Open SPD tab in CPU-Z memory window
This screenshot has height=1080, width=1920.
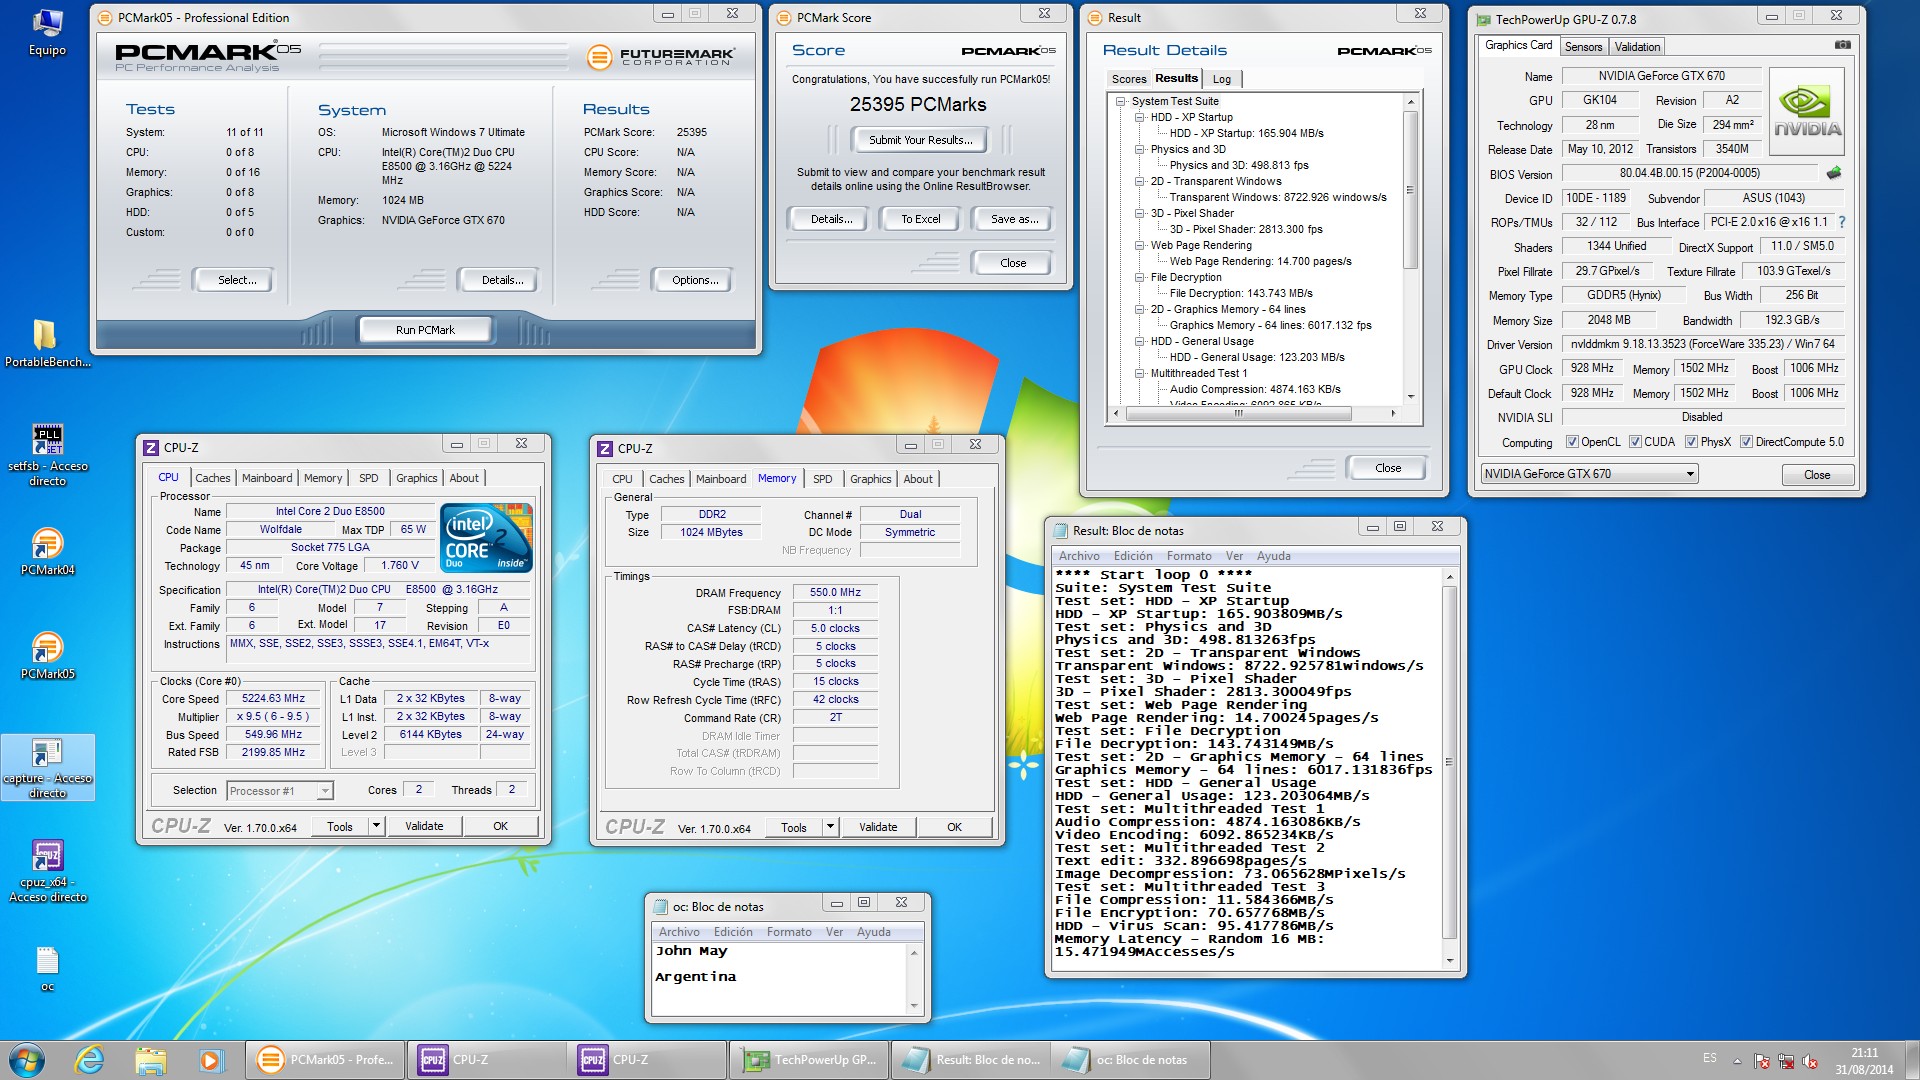tap(822, 479)
